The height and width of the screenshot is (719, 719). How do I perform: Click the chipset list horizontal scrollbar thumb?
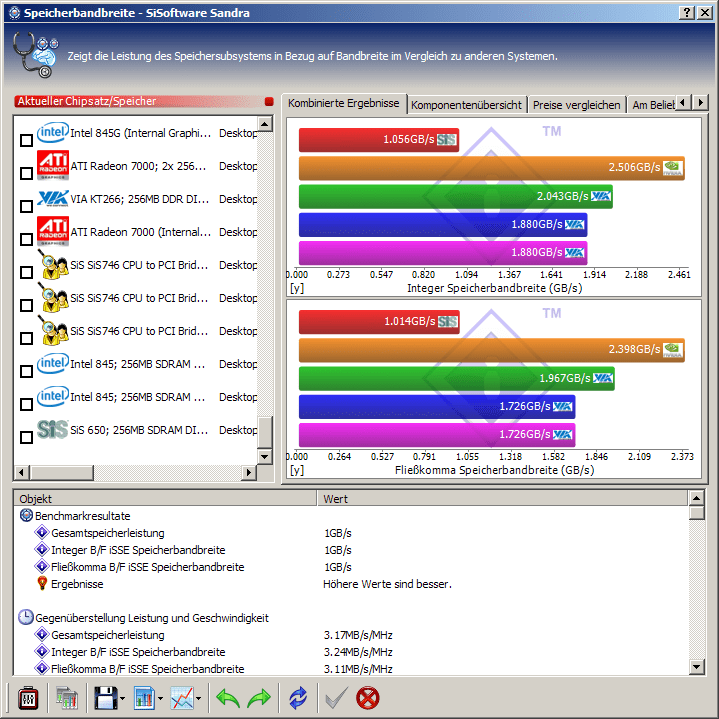pos(61,472)
